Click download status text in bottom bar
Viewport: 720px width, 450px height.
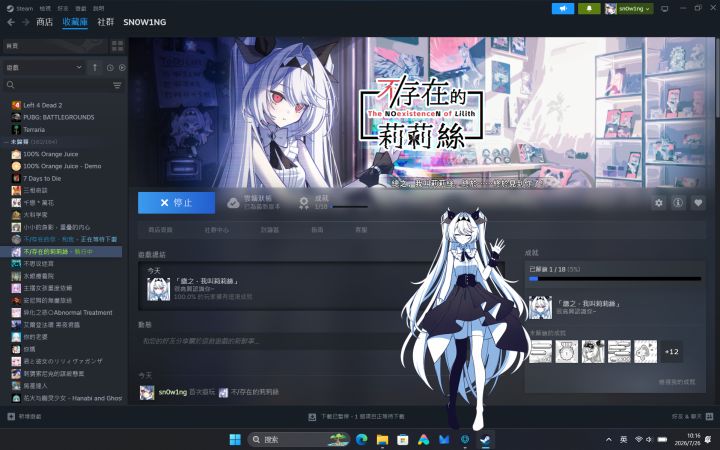[363, 416]
